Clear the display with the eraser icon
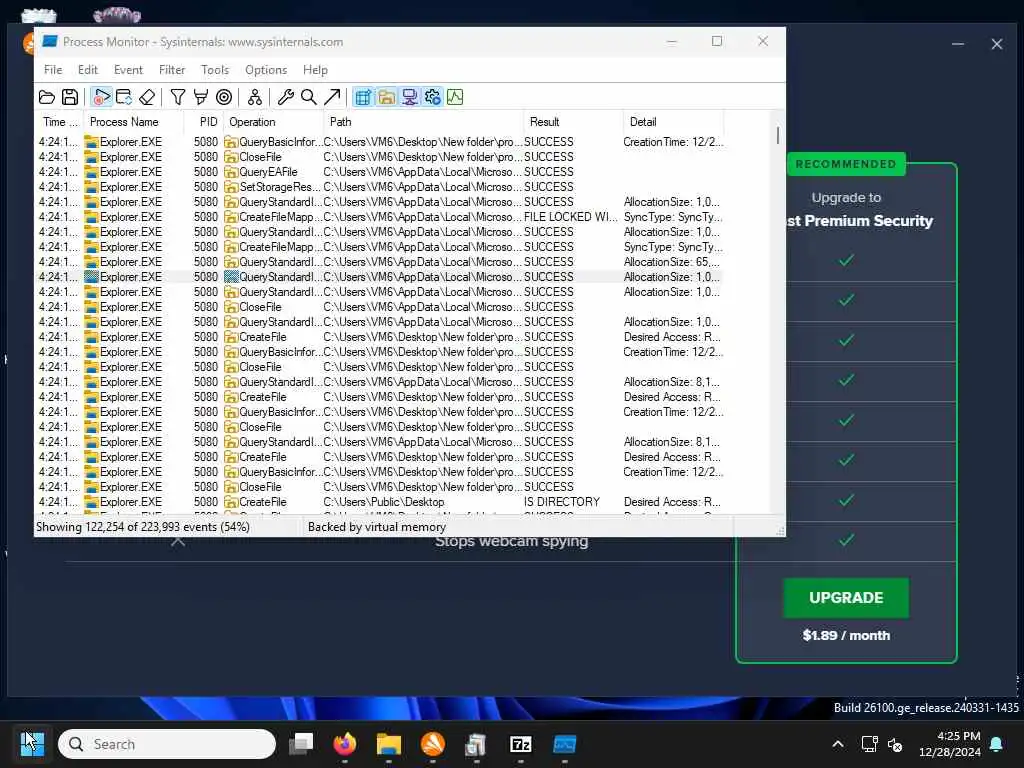1024x768 pixels. (x=147, y=97)
